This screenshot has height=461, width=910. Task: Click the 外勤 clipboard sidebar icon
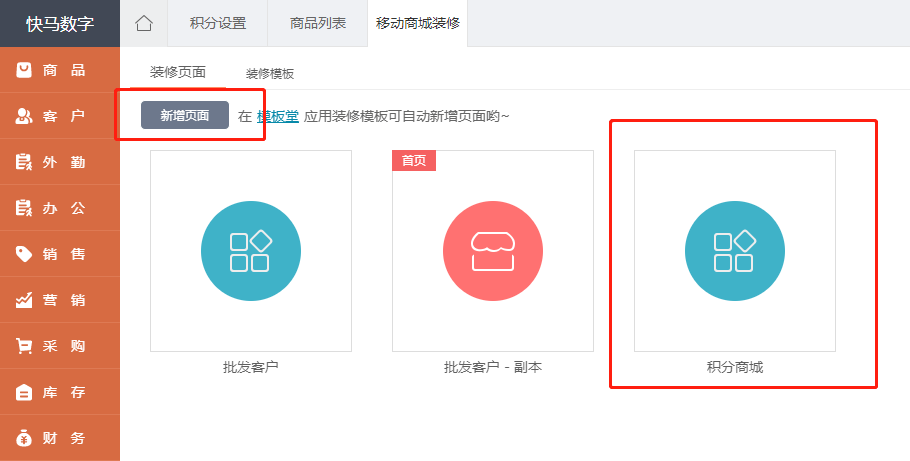[24, 162]
